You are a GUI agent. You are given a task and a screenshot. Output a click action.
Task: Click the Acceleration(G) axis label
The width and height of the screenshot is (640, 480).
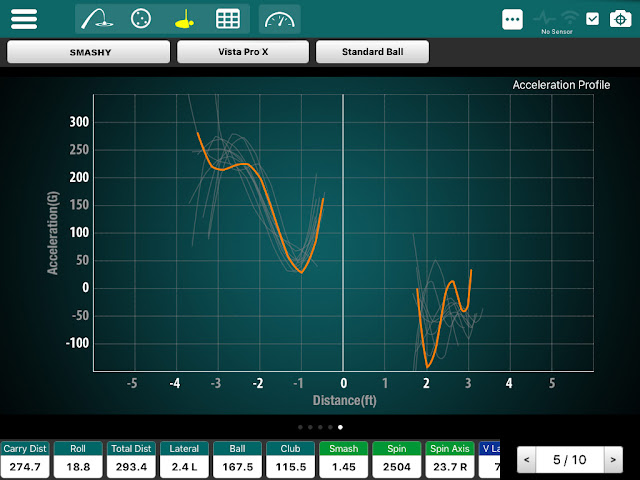click(x=53, y=233)
